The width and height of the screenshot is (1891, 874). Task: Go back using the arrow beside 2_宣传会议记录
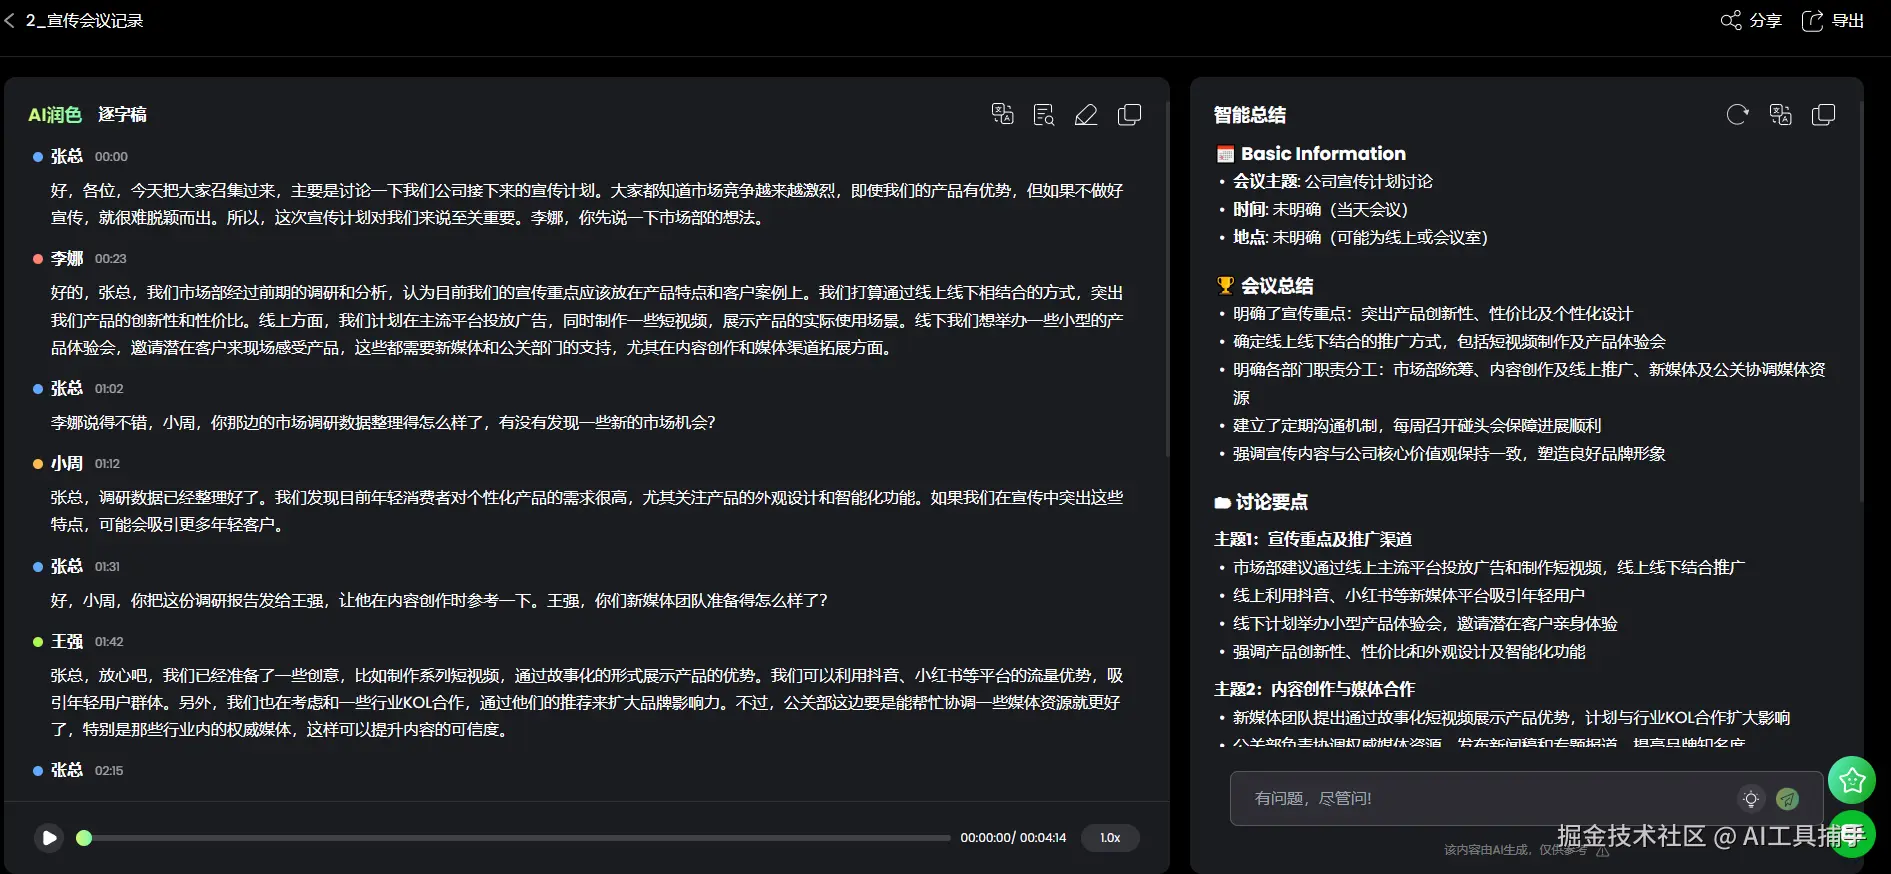tap(10, 20)
